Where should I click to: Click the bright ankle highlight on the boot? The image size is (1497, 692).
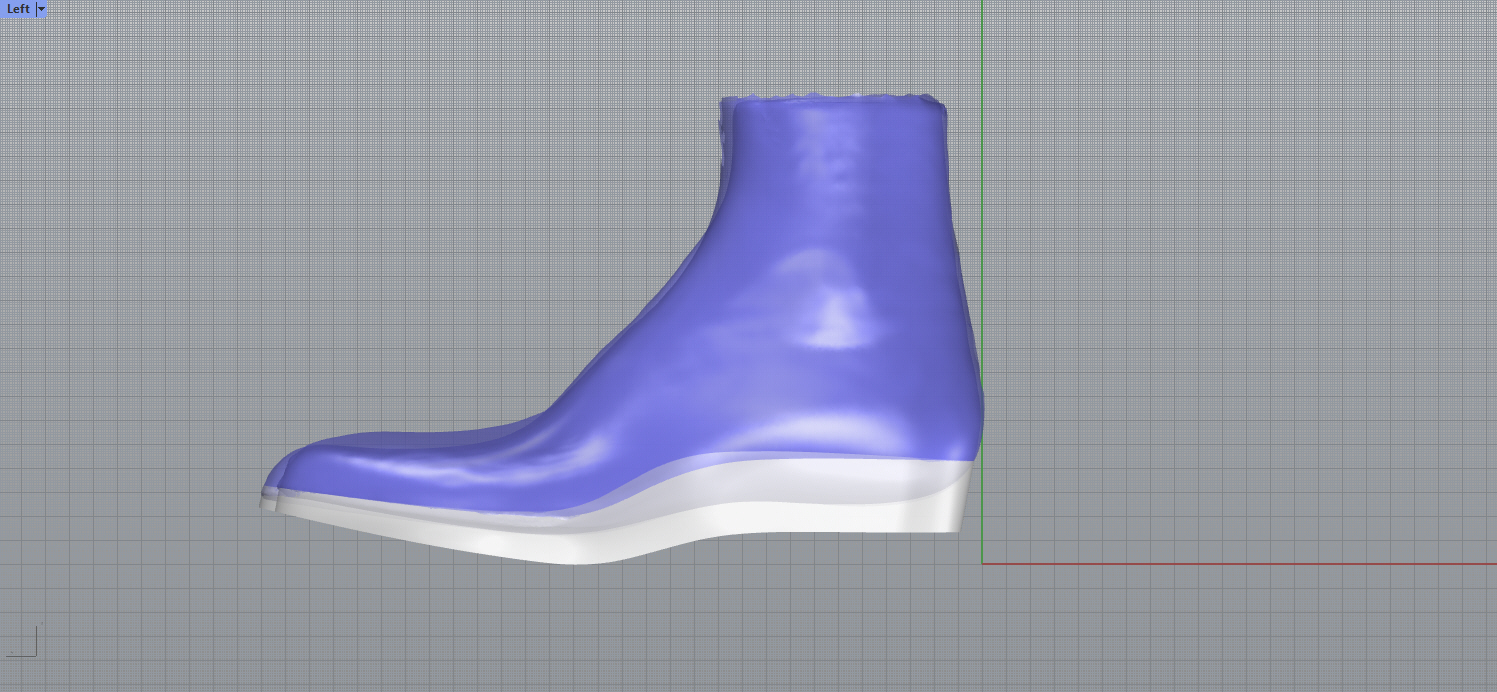[835, 310]
